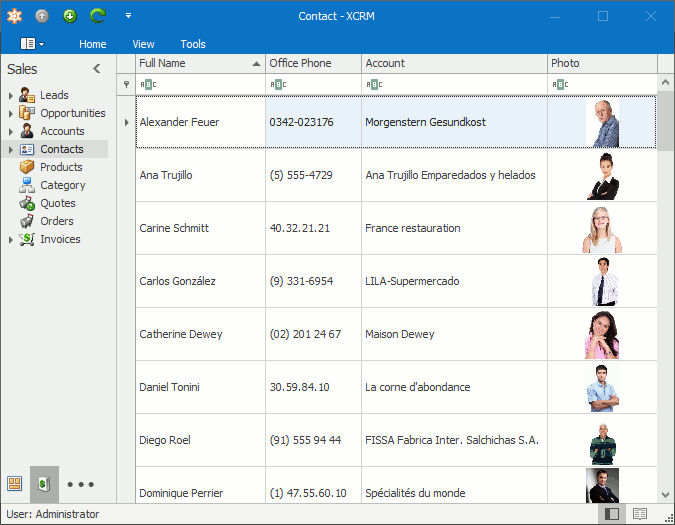Click the Photo filter condition icon
This screenshot has height=525, width=675.
pos(560,84)
